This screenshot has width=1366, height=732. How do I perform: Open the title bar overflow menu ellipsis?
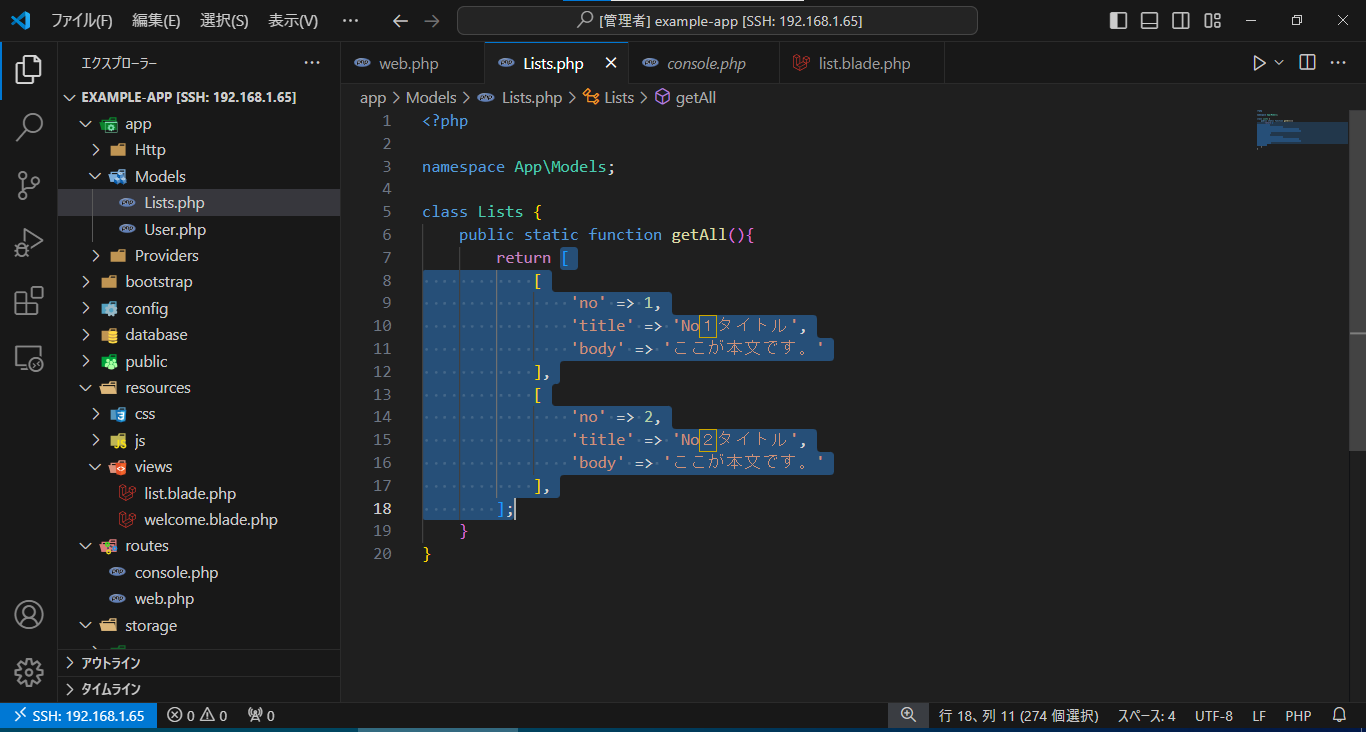click(350, 20)
